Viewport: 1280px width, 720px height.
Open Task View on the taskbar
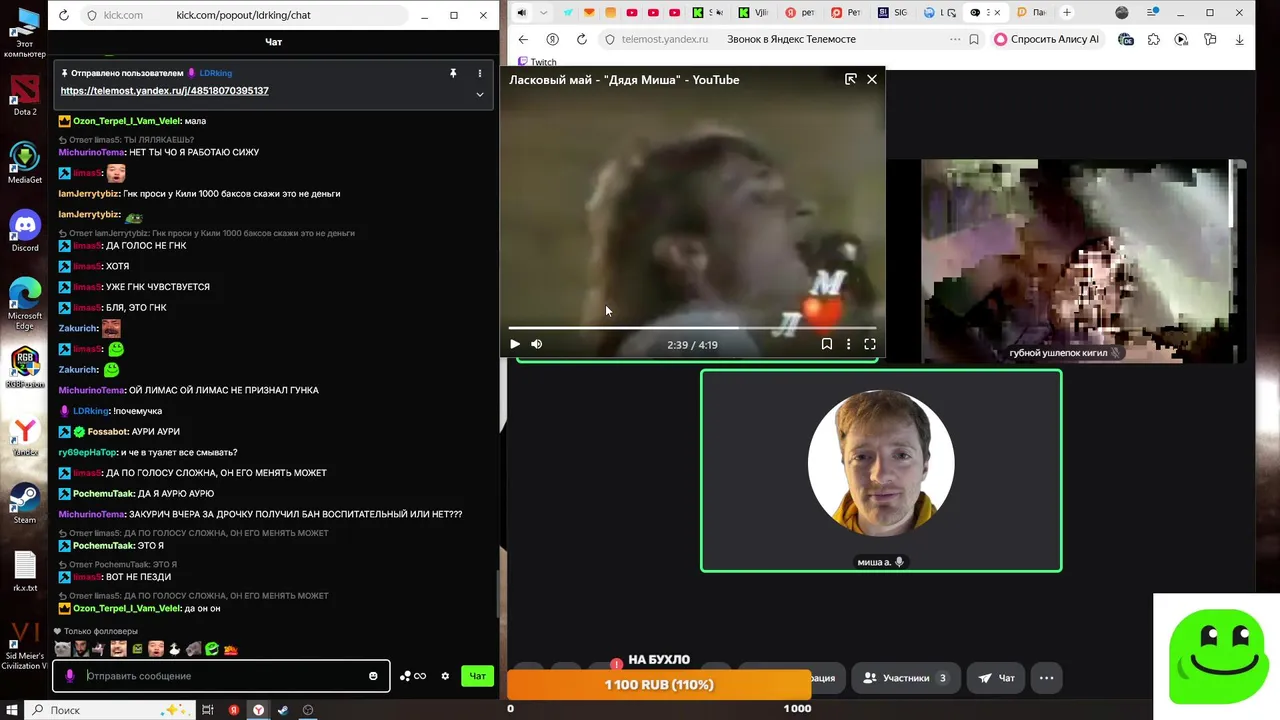[208, 710]
